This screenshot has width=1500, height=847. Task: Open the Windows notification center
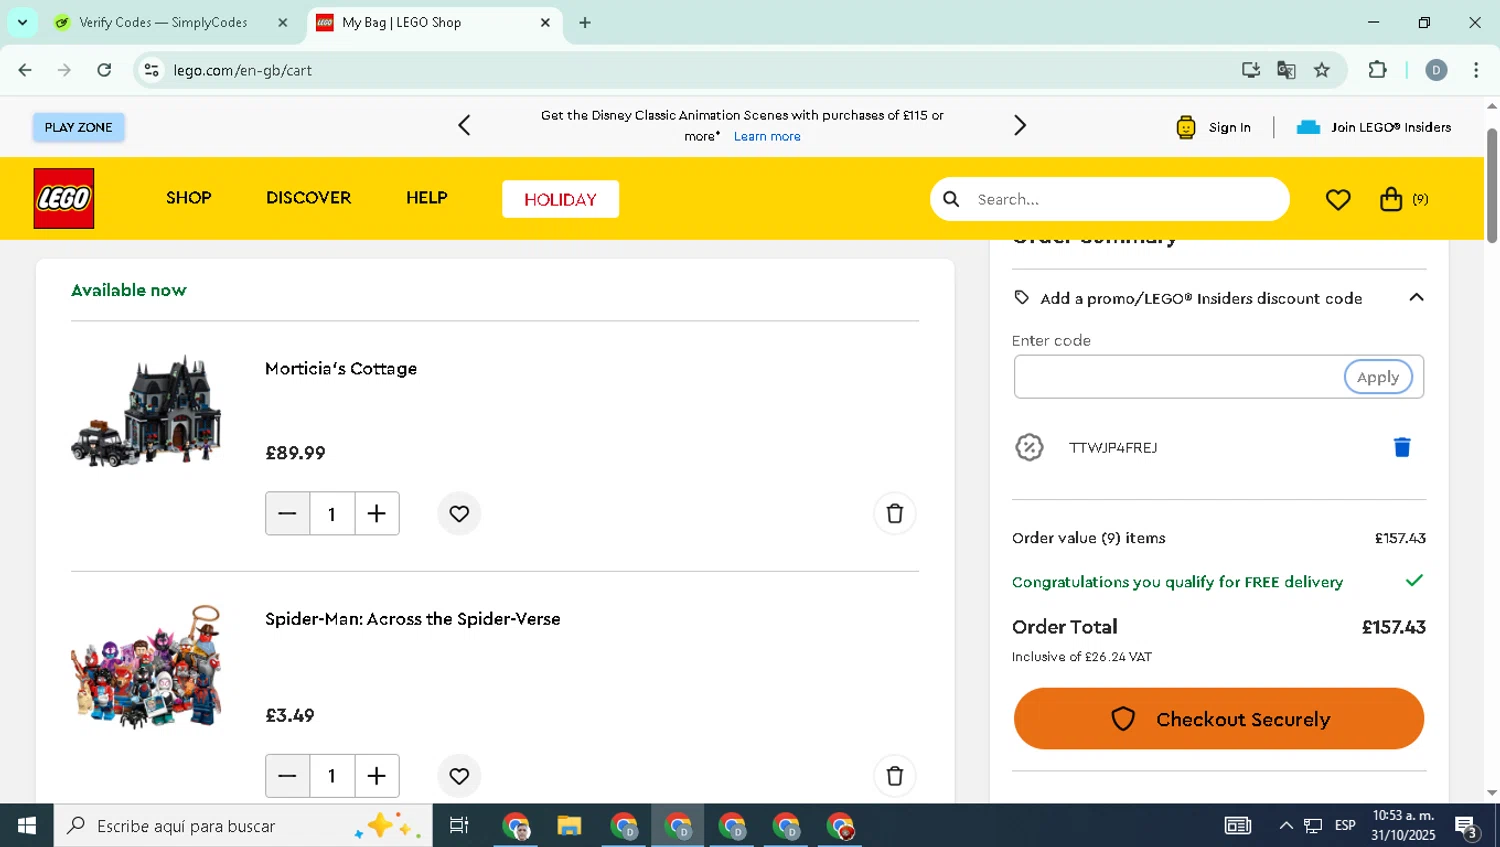[x=1467, y=826]
